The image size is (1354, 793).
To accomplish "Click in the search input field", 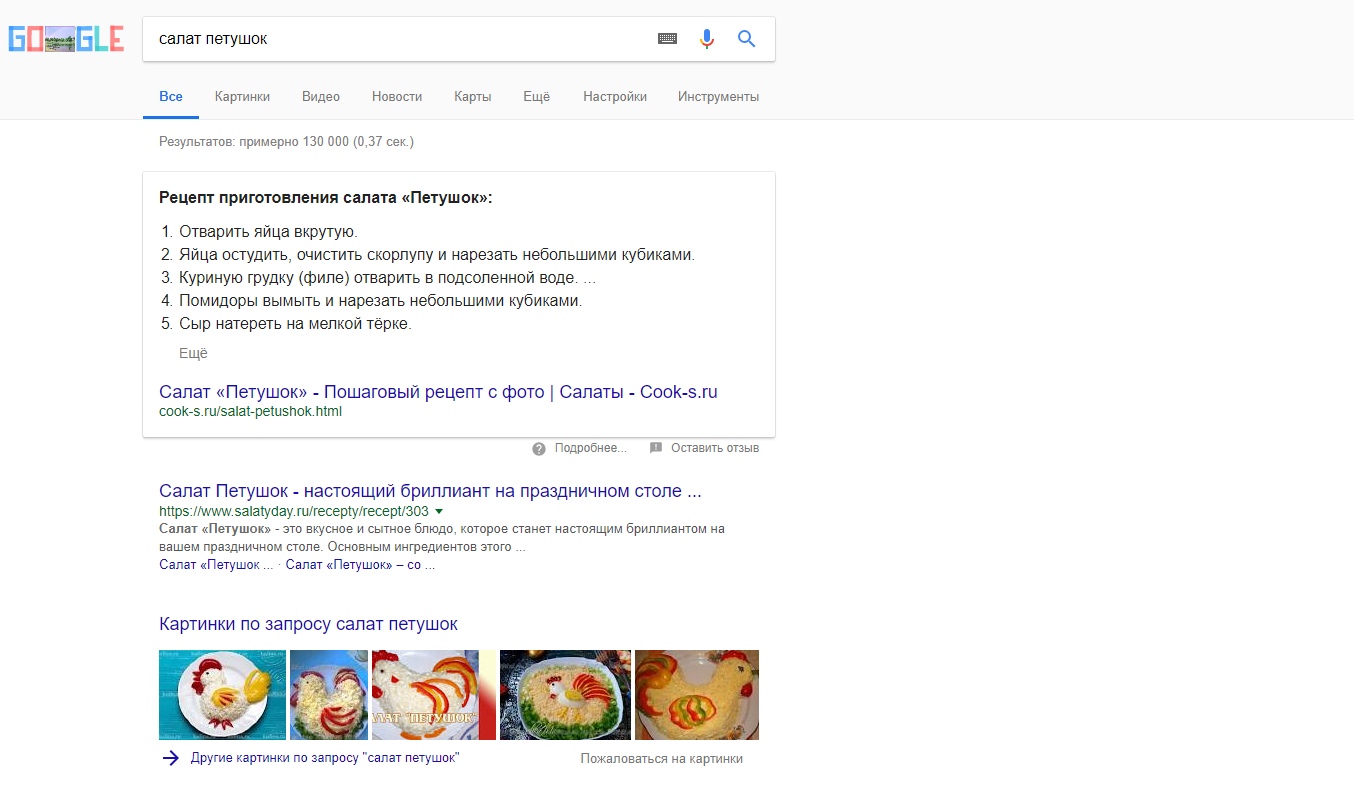I will click(400, 39).
